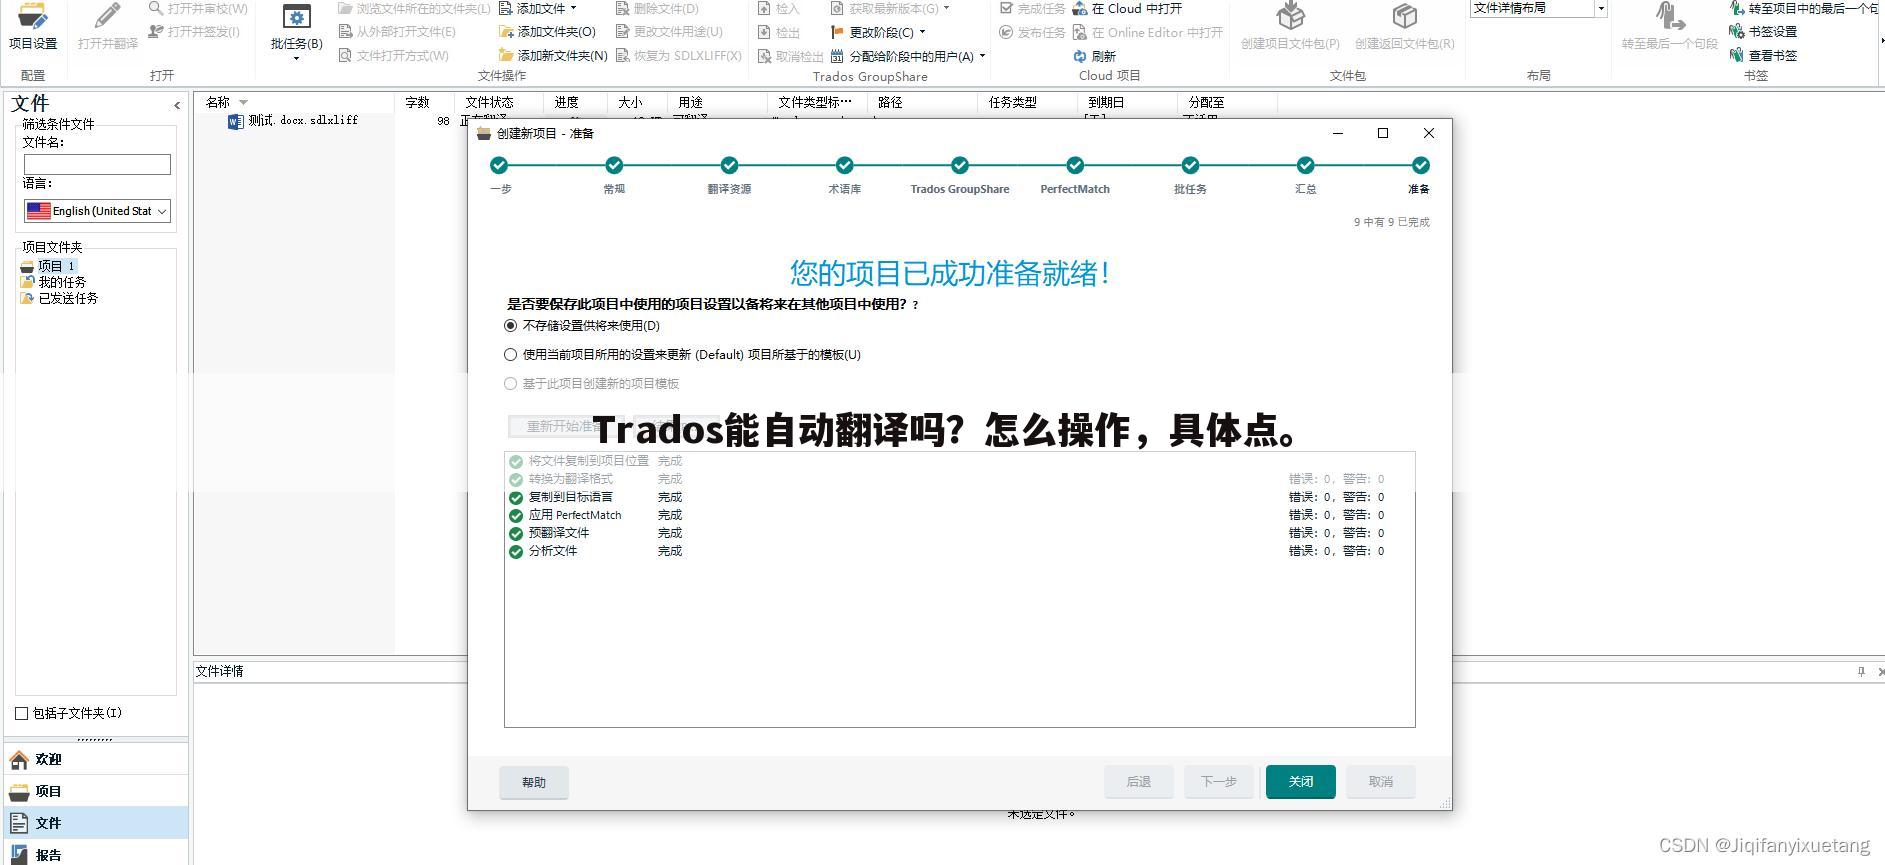Select radio 基于此项目创建新的项目模板

click(511, 384)
